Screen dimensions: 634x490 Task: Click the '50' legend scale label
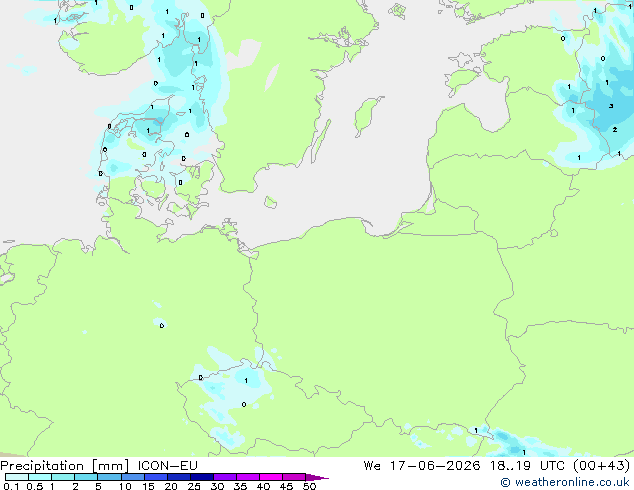309,486
